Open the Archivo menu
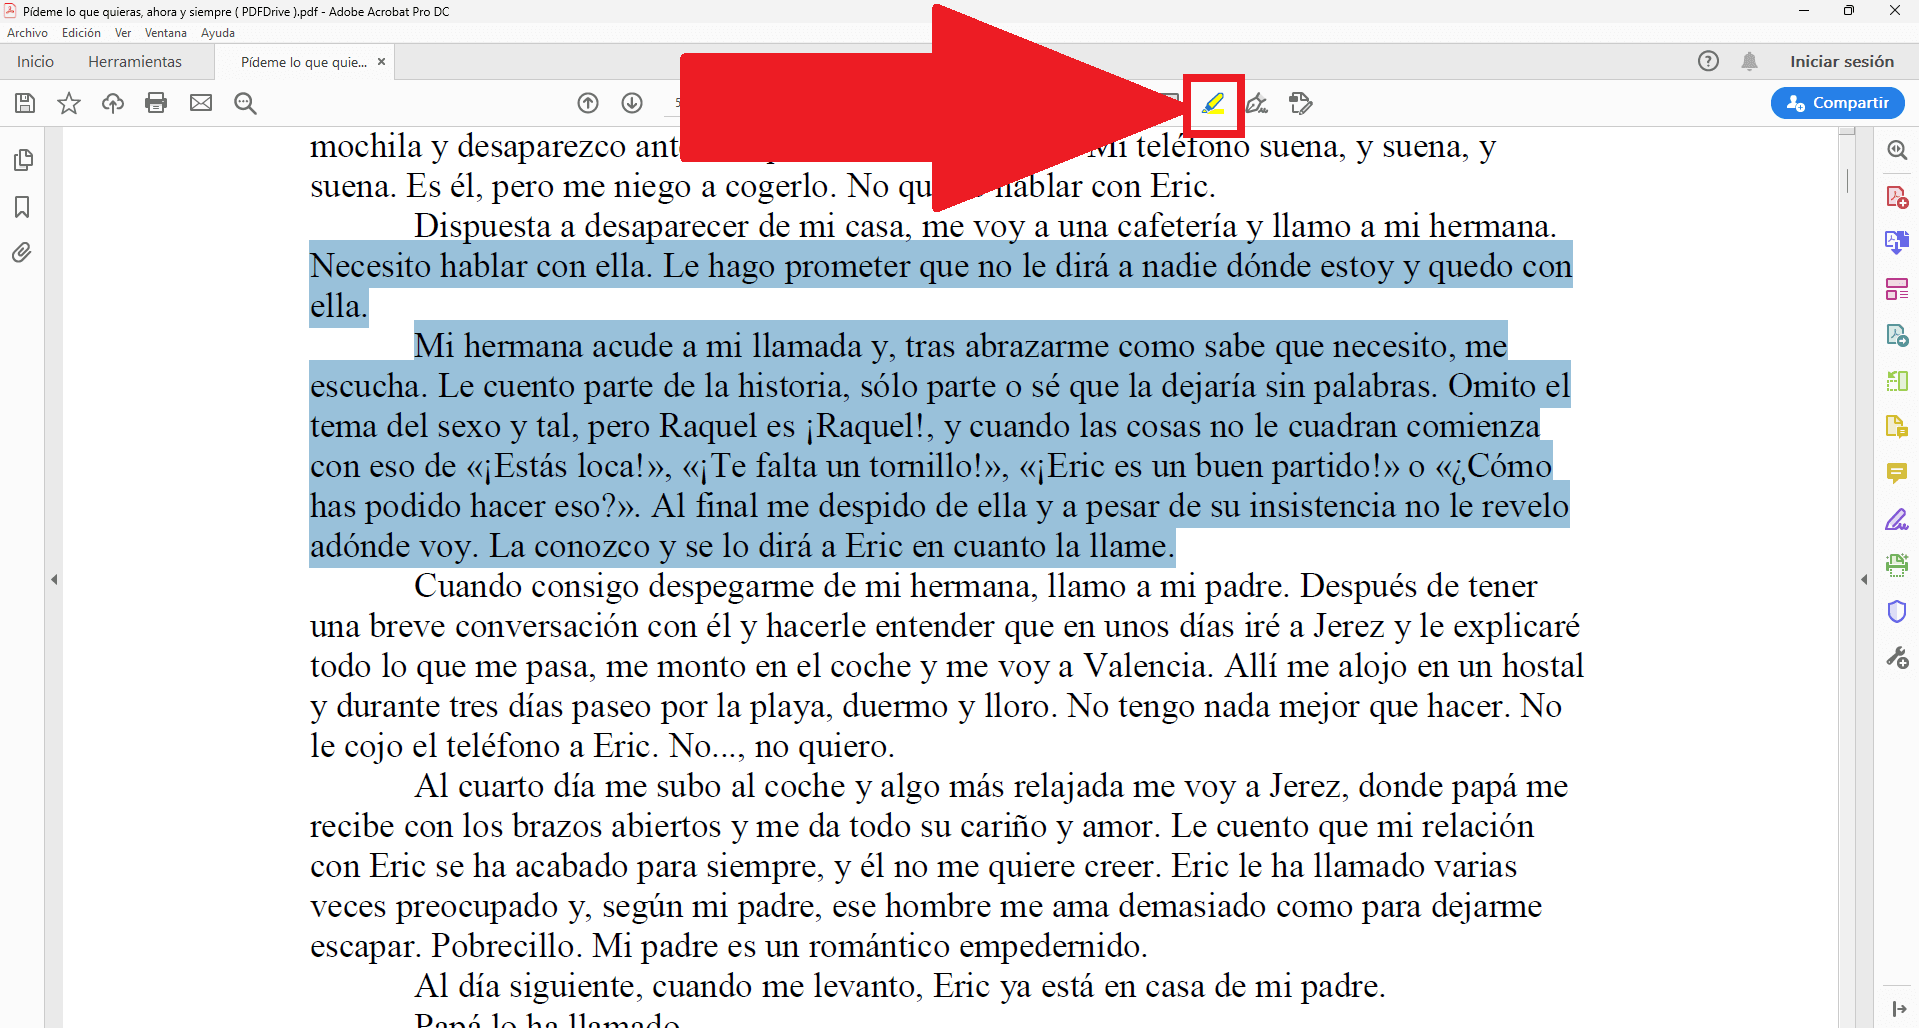 pyautogui.click(x=27, y=33)
